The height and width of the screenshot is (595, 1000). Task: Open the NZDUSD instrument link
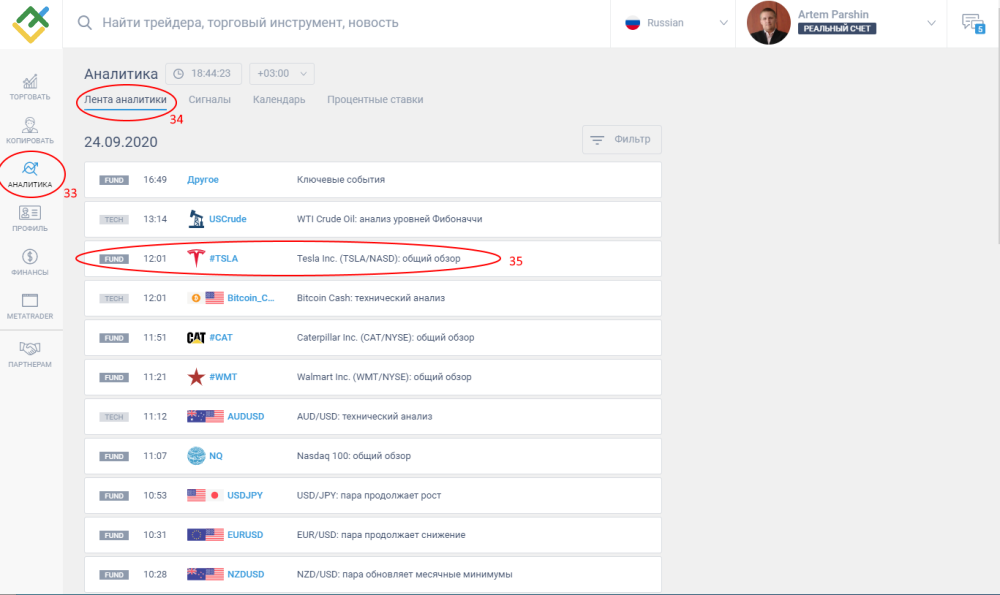[246, 575]
